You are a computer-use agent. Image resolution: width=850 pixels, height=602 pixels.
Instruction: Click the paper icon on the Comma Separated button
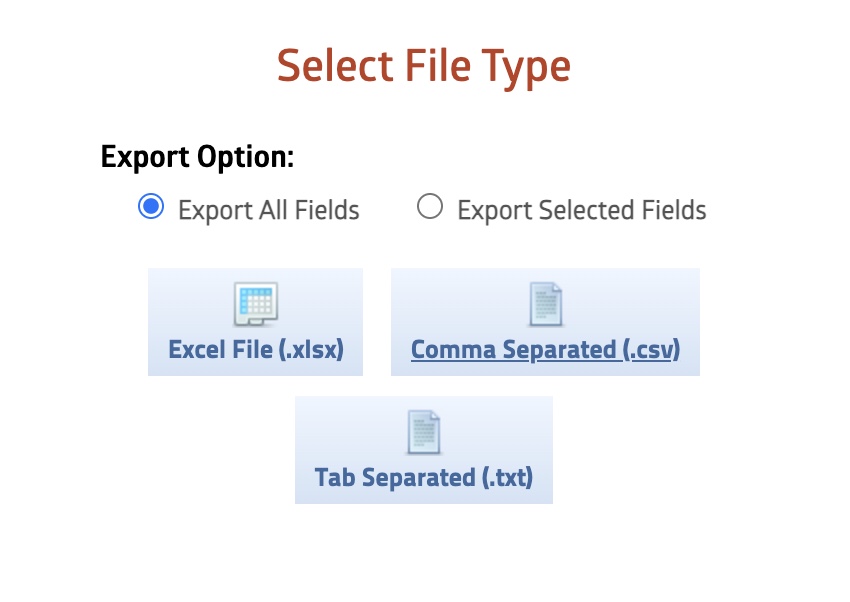click(x=546, y=303)
